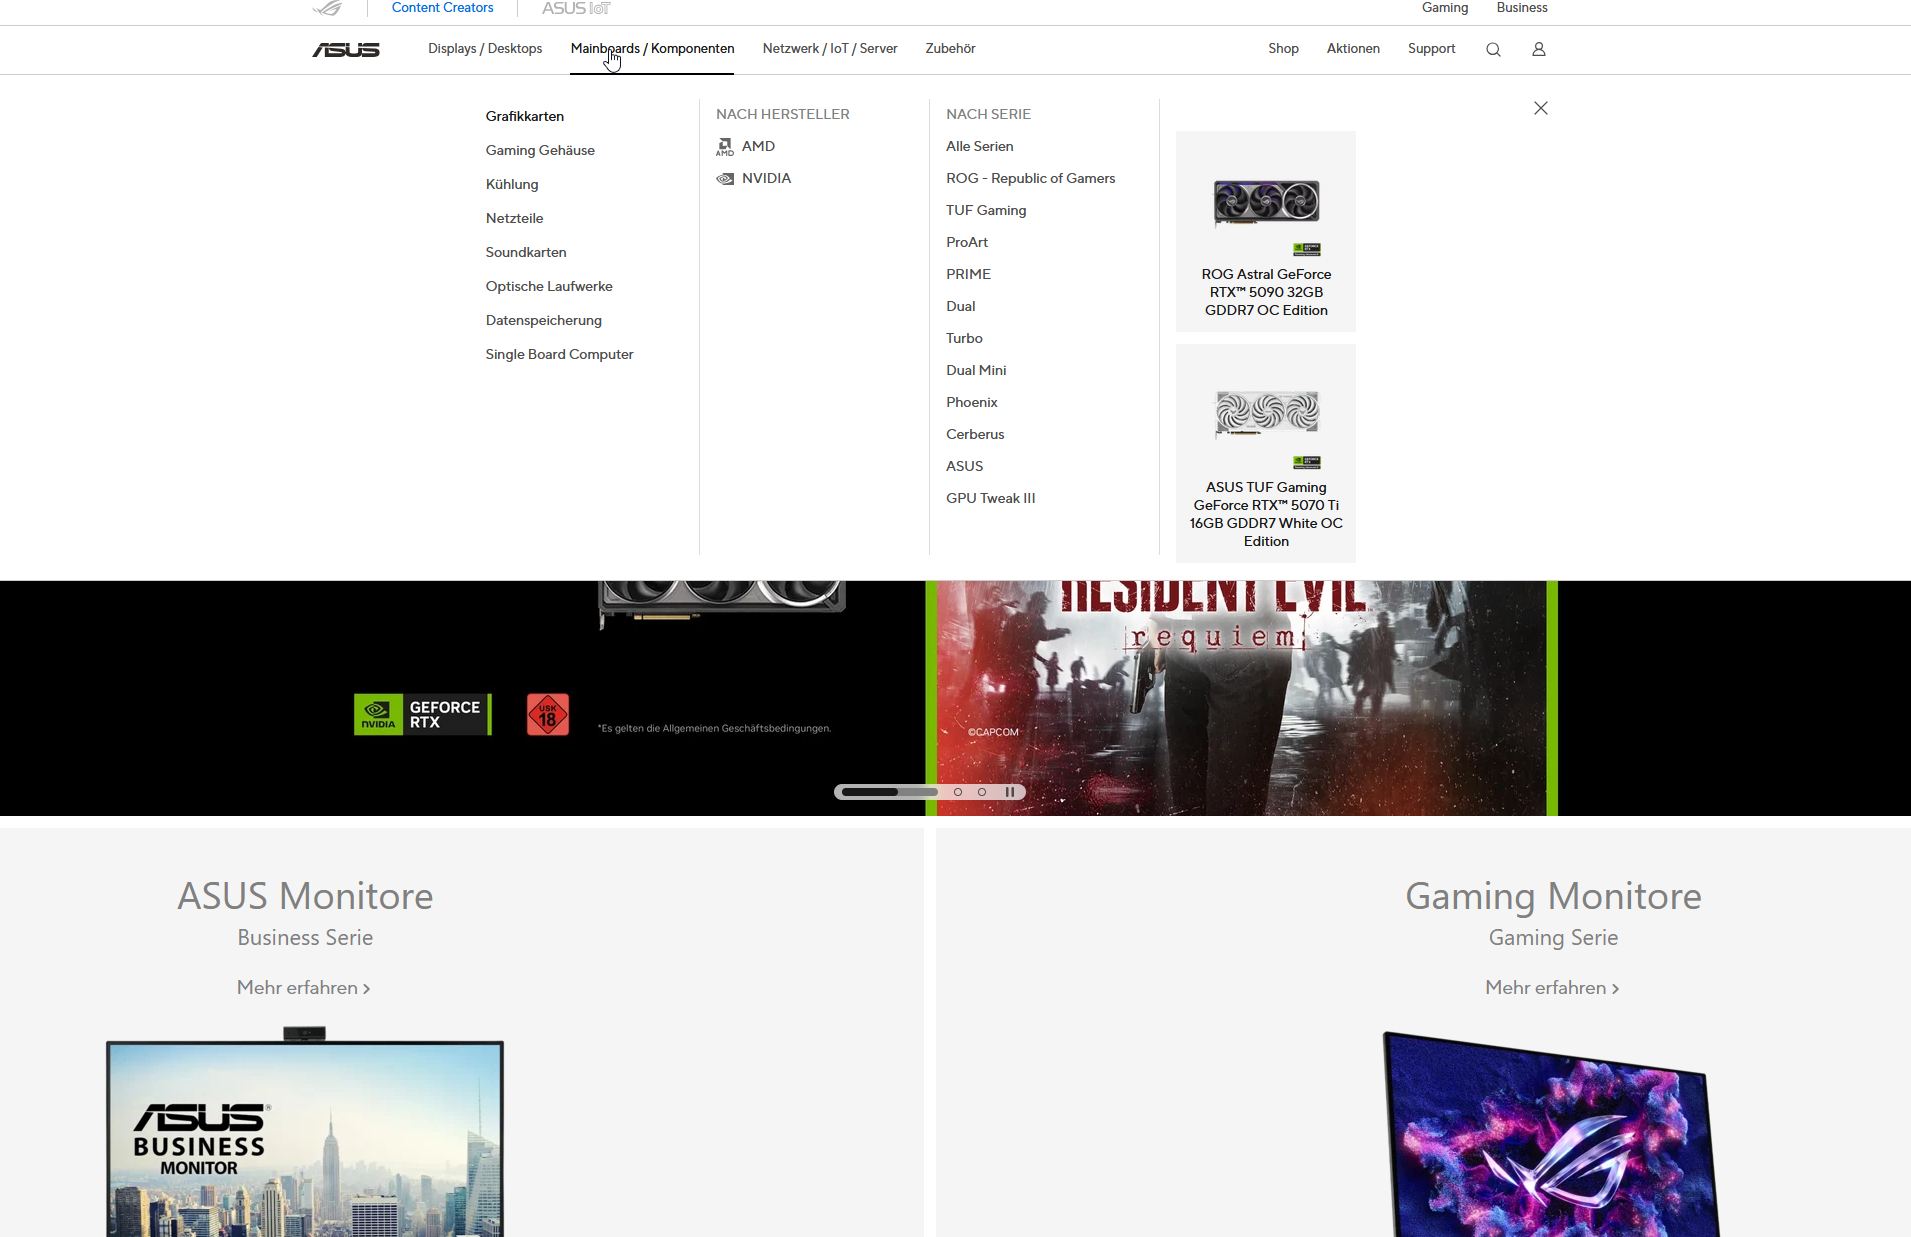
Task: Click the AMD logo icon
Action: pos(725,147)
